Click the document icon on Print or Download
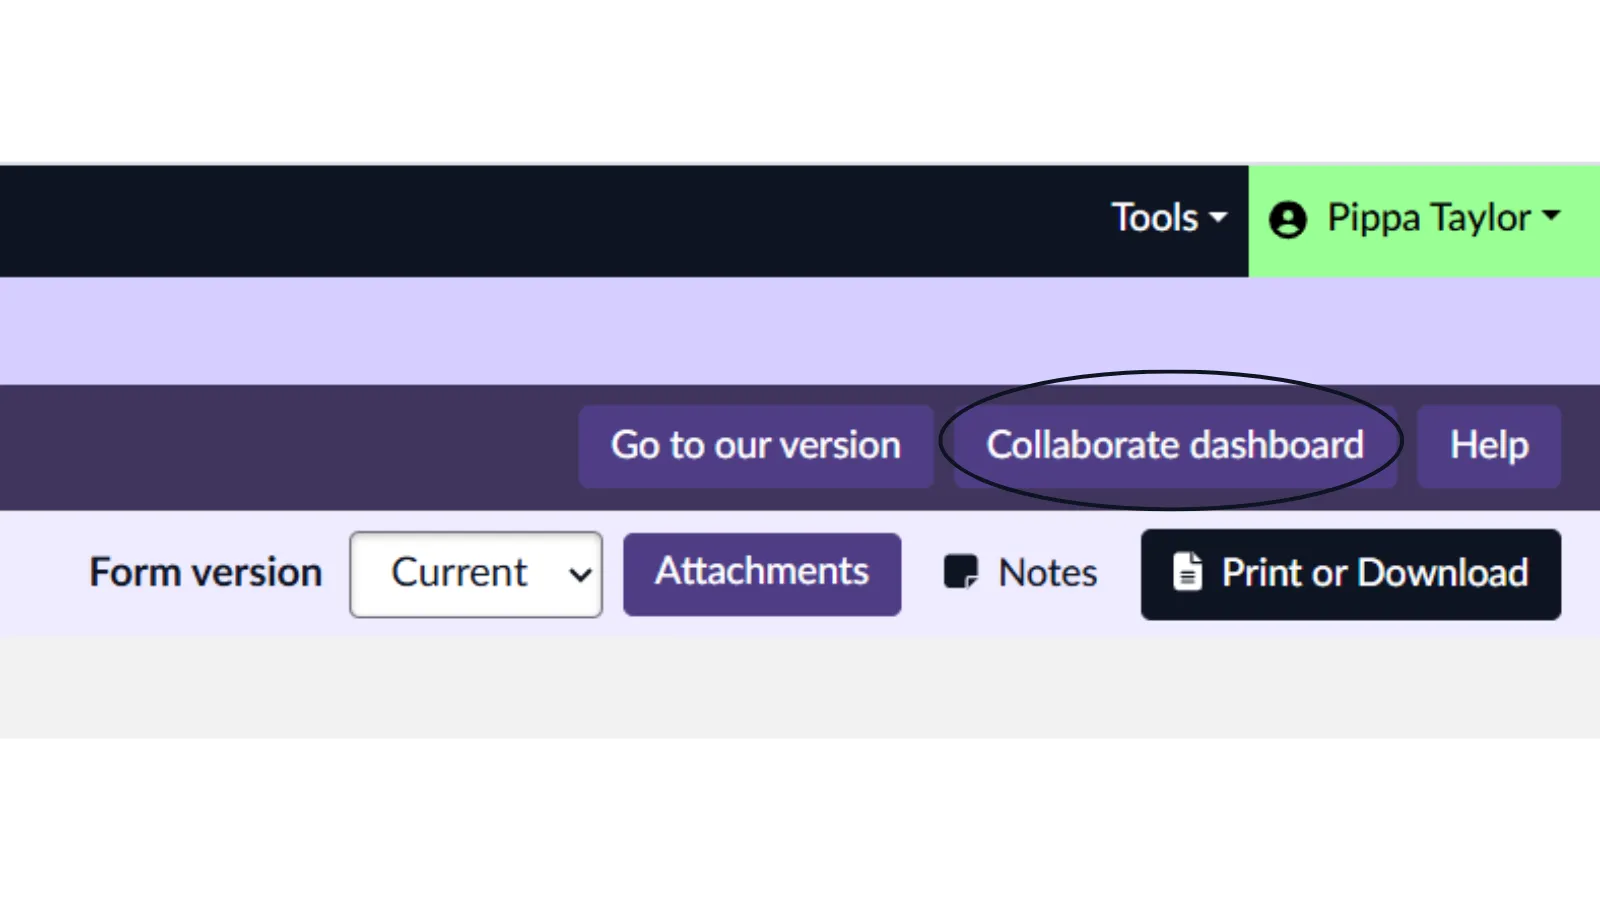The width and height of the screenshot is (1600, 900). click(1187, 572)
